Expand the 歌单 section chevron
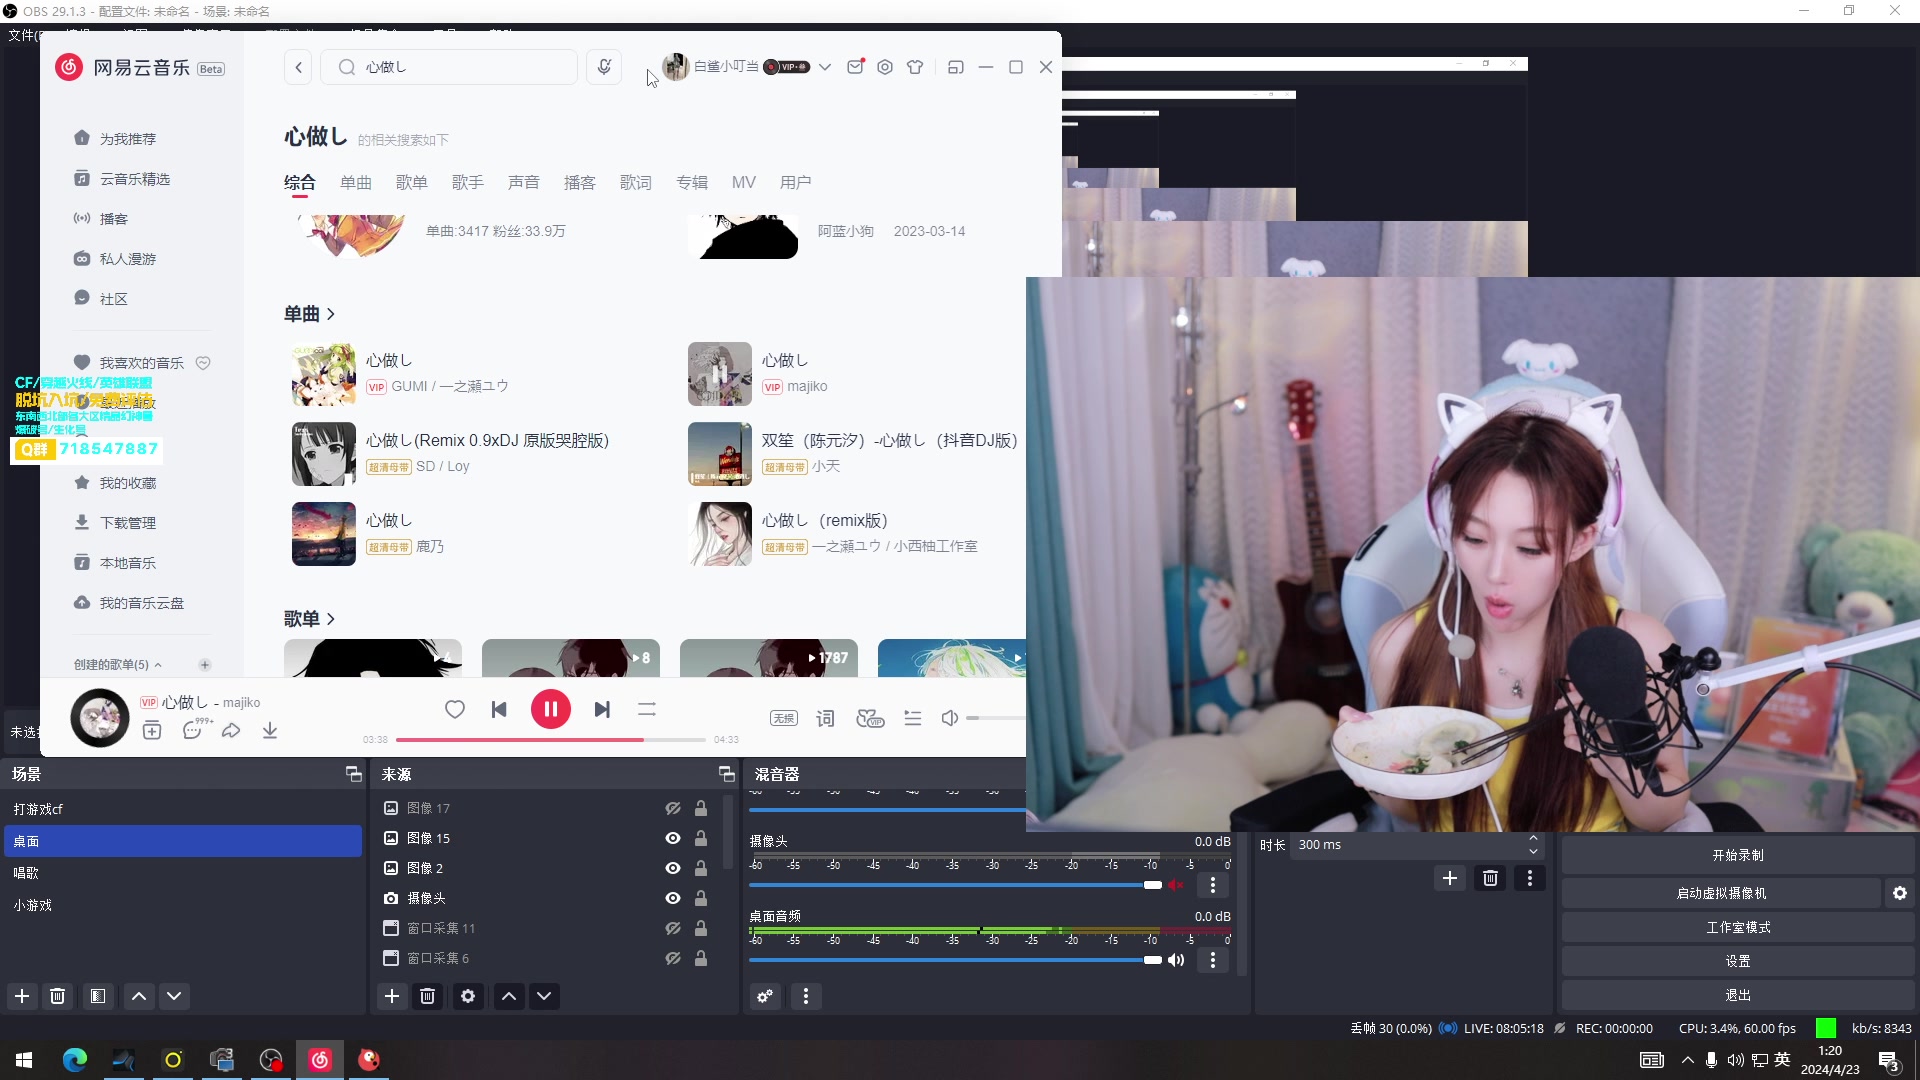The image size is (1920, 1080). 331,619
